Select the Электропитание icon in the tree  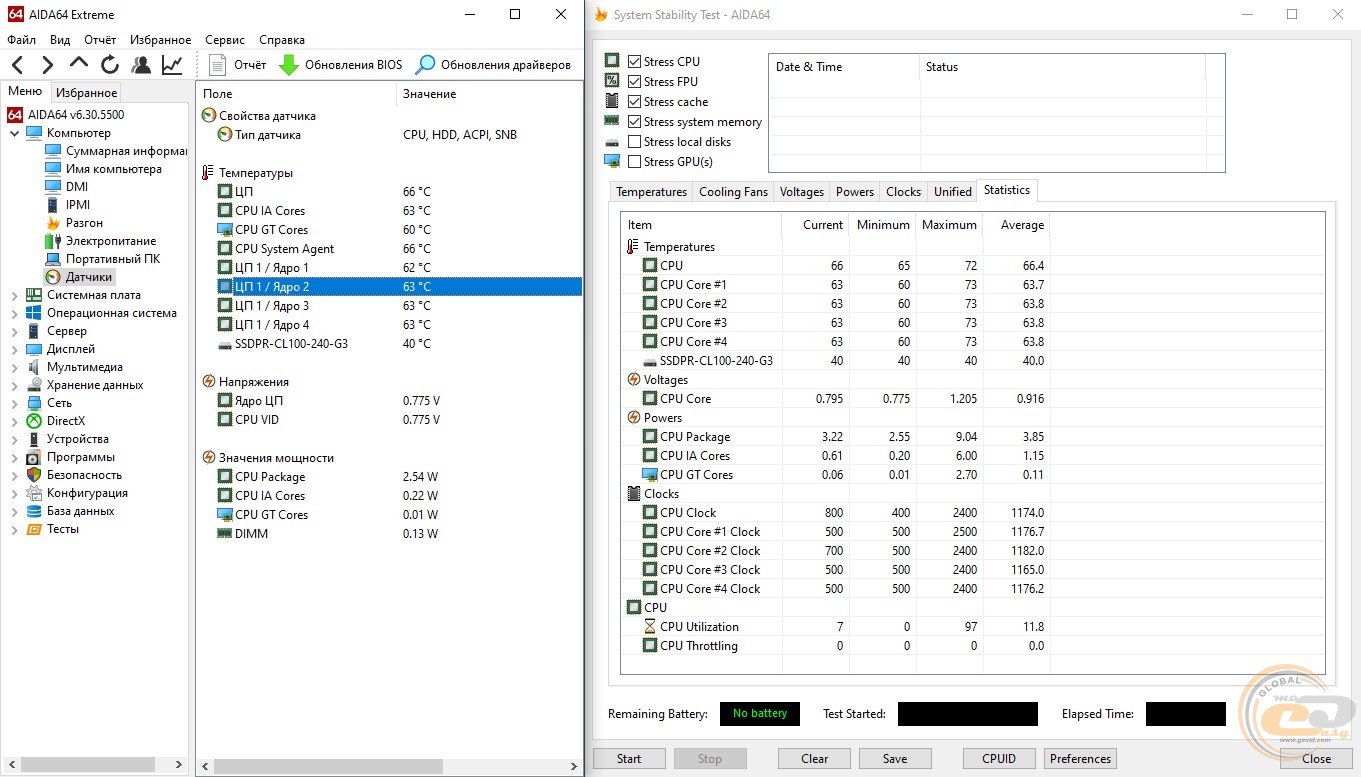(53, 241)
